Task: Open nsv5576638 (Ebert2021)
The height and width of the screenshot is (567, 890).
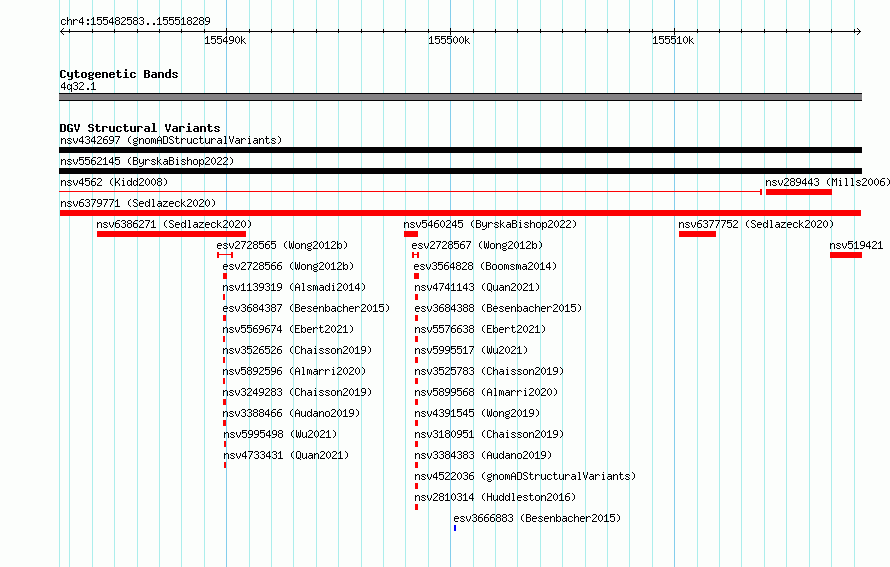Action: point(480,329)
